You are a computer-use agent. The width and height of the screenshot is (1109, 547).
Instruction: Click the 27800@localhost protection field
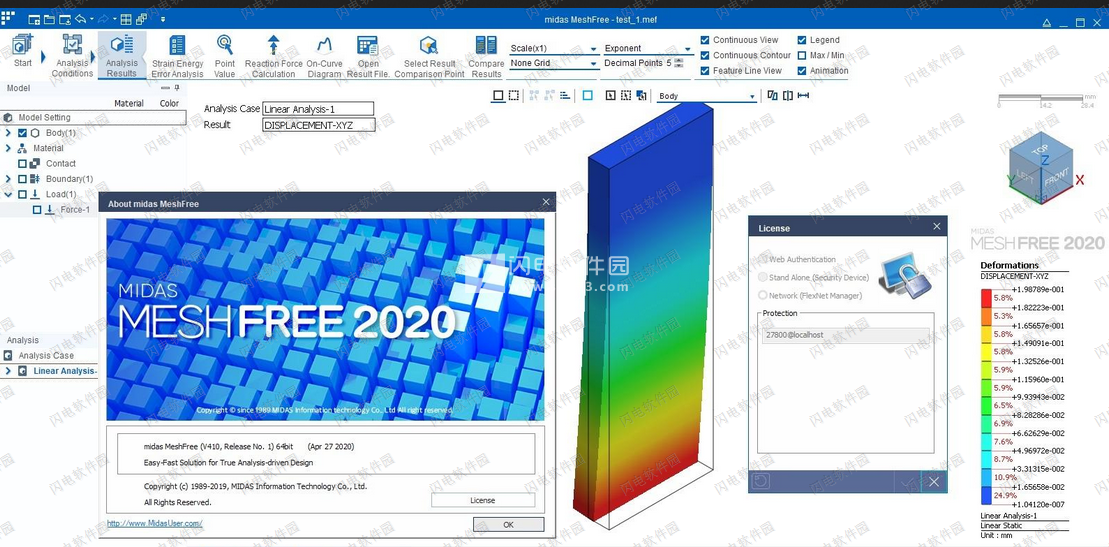point(845,335)
